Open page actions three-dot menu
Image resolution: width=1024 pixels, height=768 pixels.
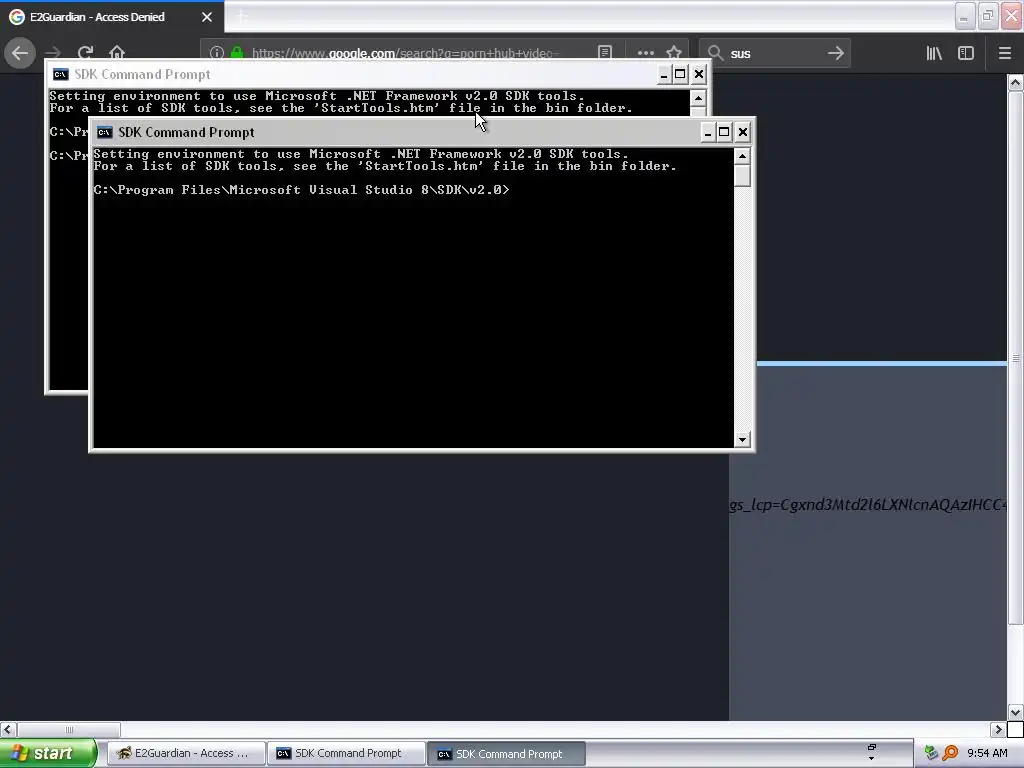[645, 53]
